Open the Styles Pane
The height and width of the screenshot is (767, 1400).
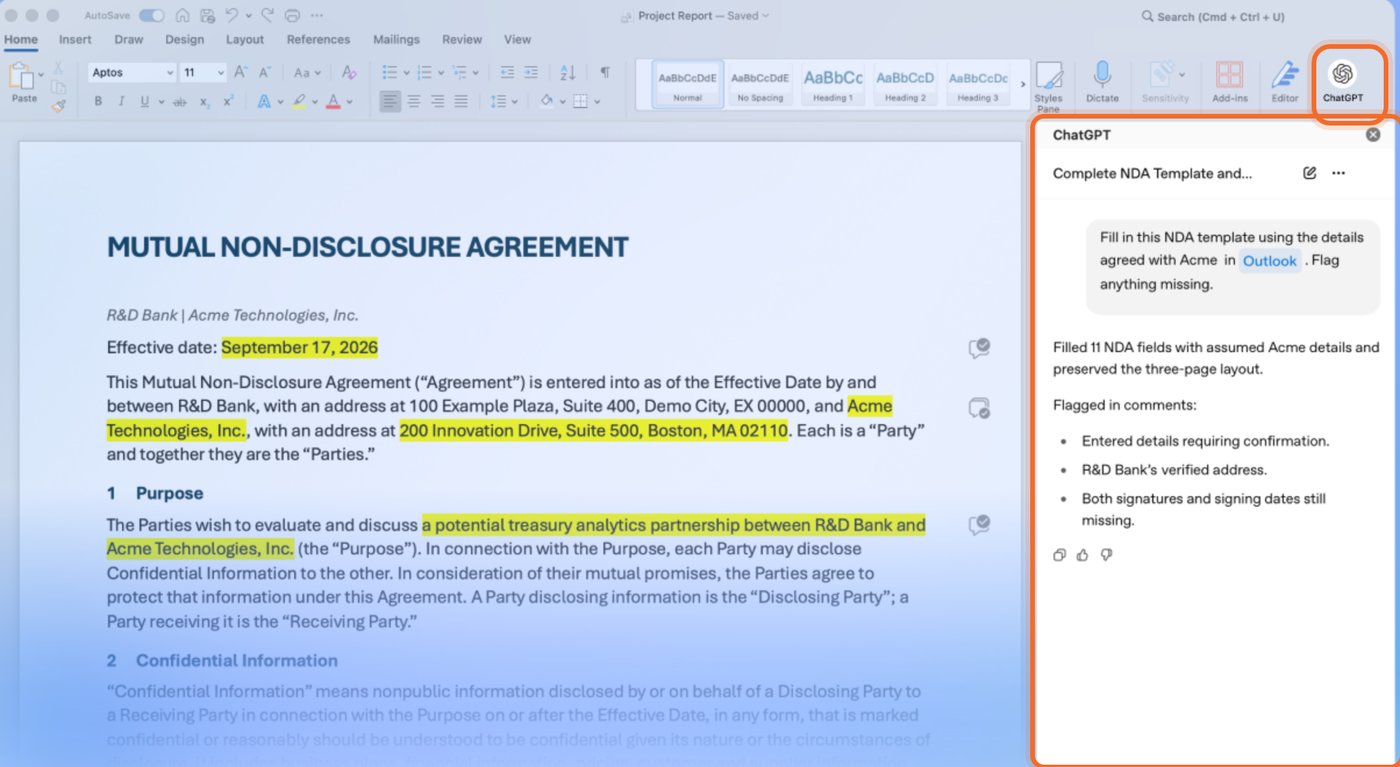(x=1048, y=86)
